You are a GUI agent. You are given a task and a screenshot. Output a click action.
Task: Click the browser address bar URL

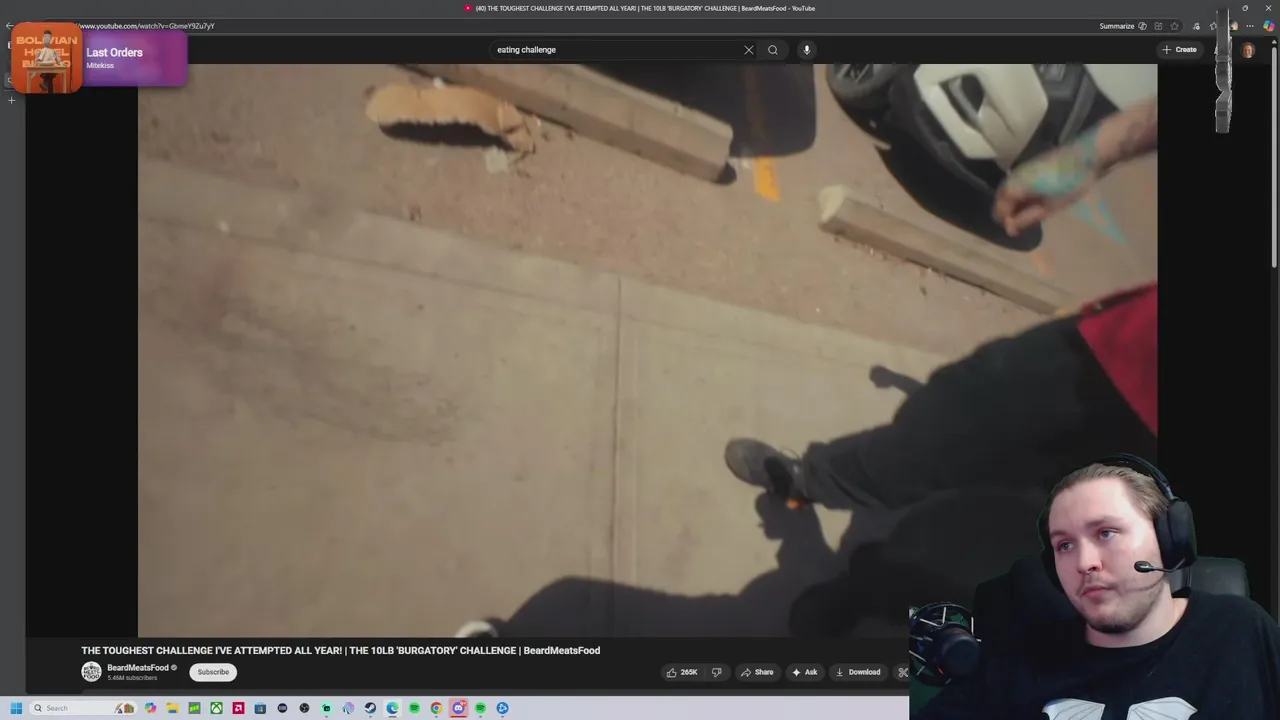point(145,26)
